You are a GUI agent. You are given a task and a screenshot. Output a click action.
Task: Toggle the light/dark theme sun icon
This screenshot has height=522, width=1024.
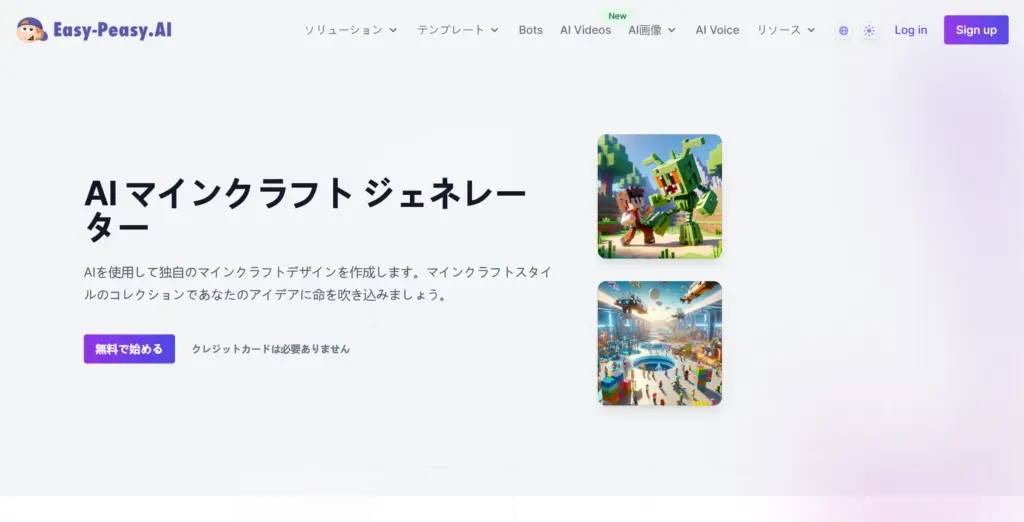point(869,31)
